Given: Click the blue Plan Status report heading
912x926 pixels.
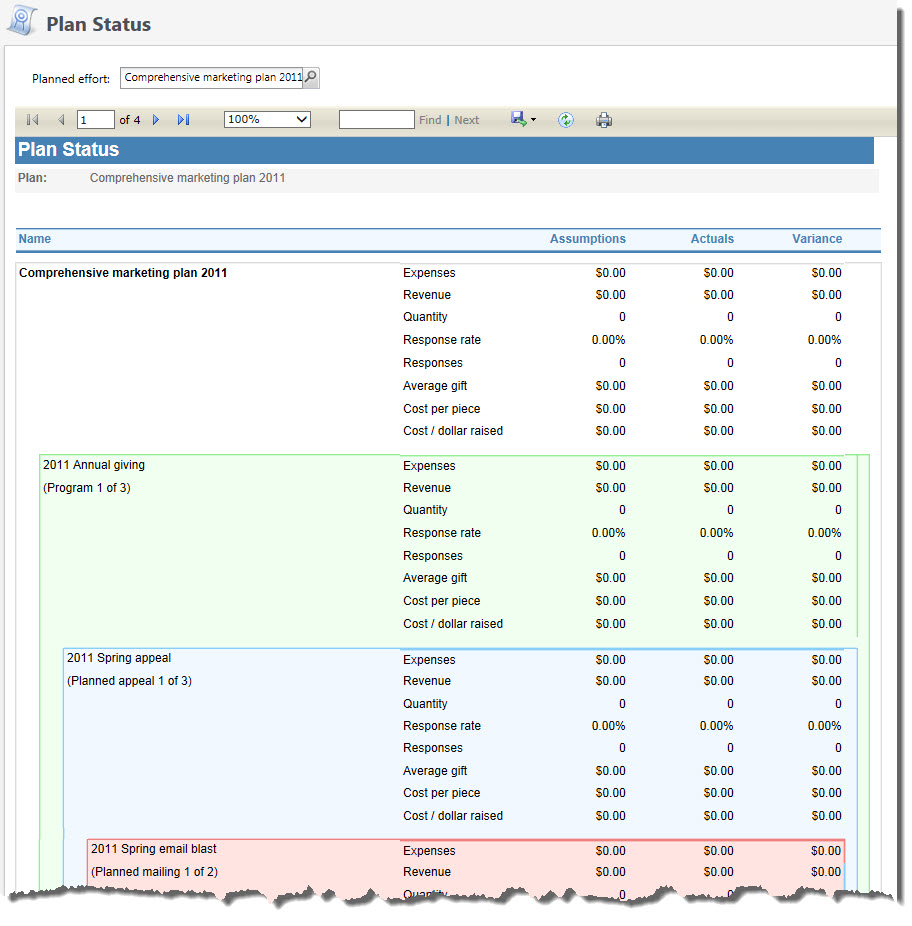Looking at the screenshot, I should tap(69, 149).
